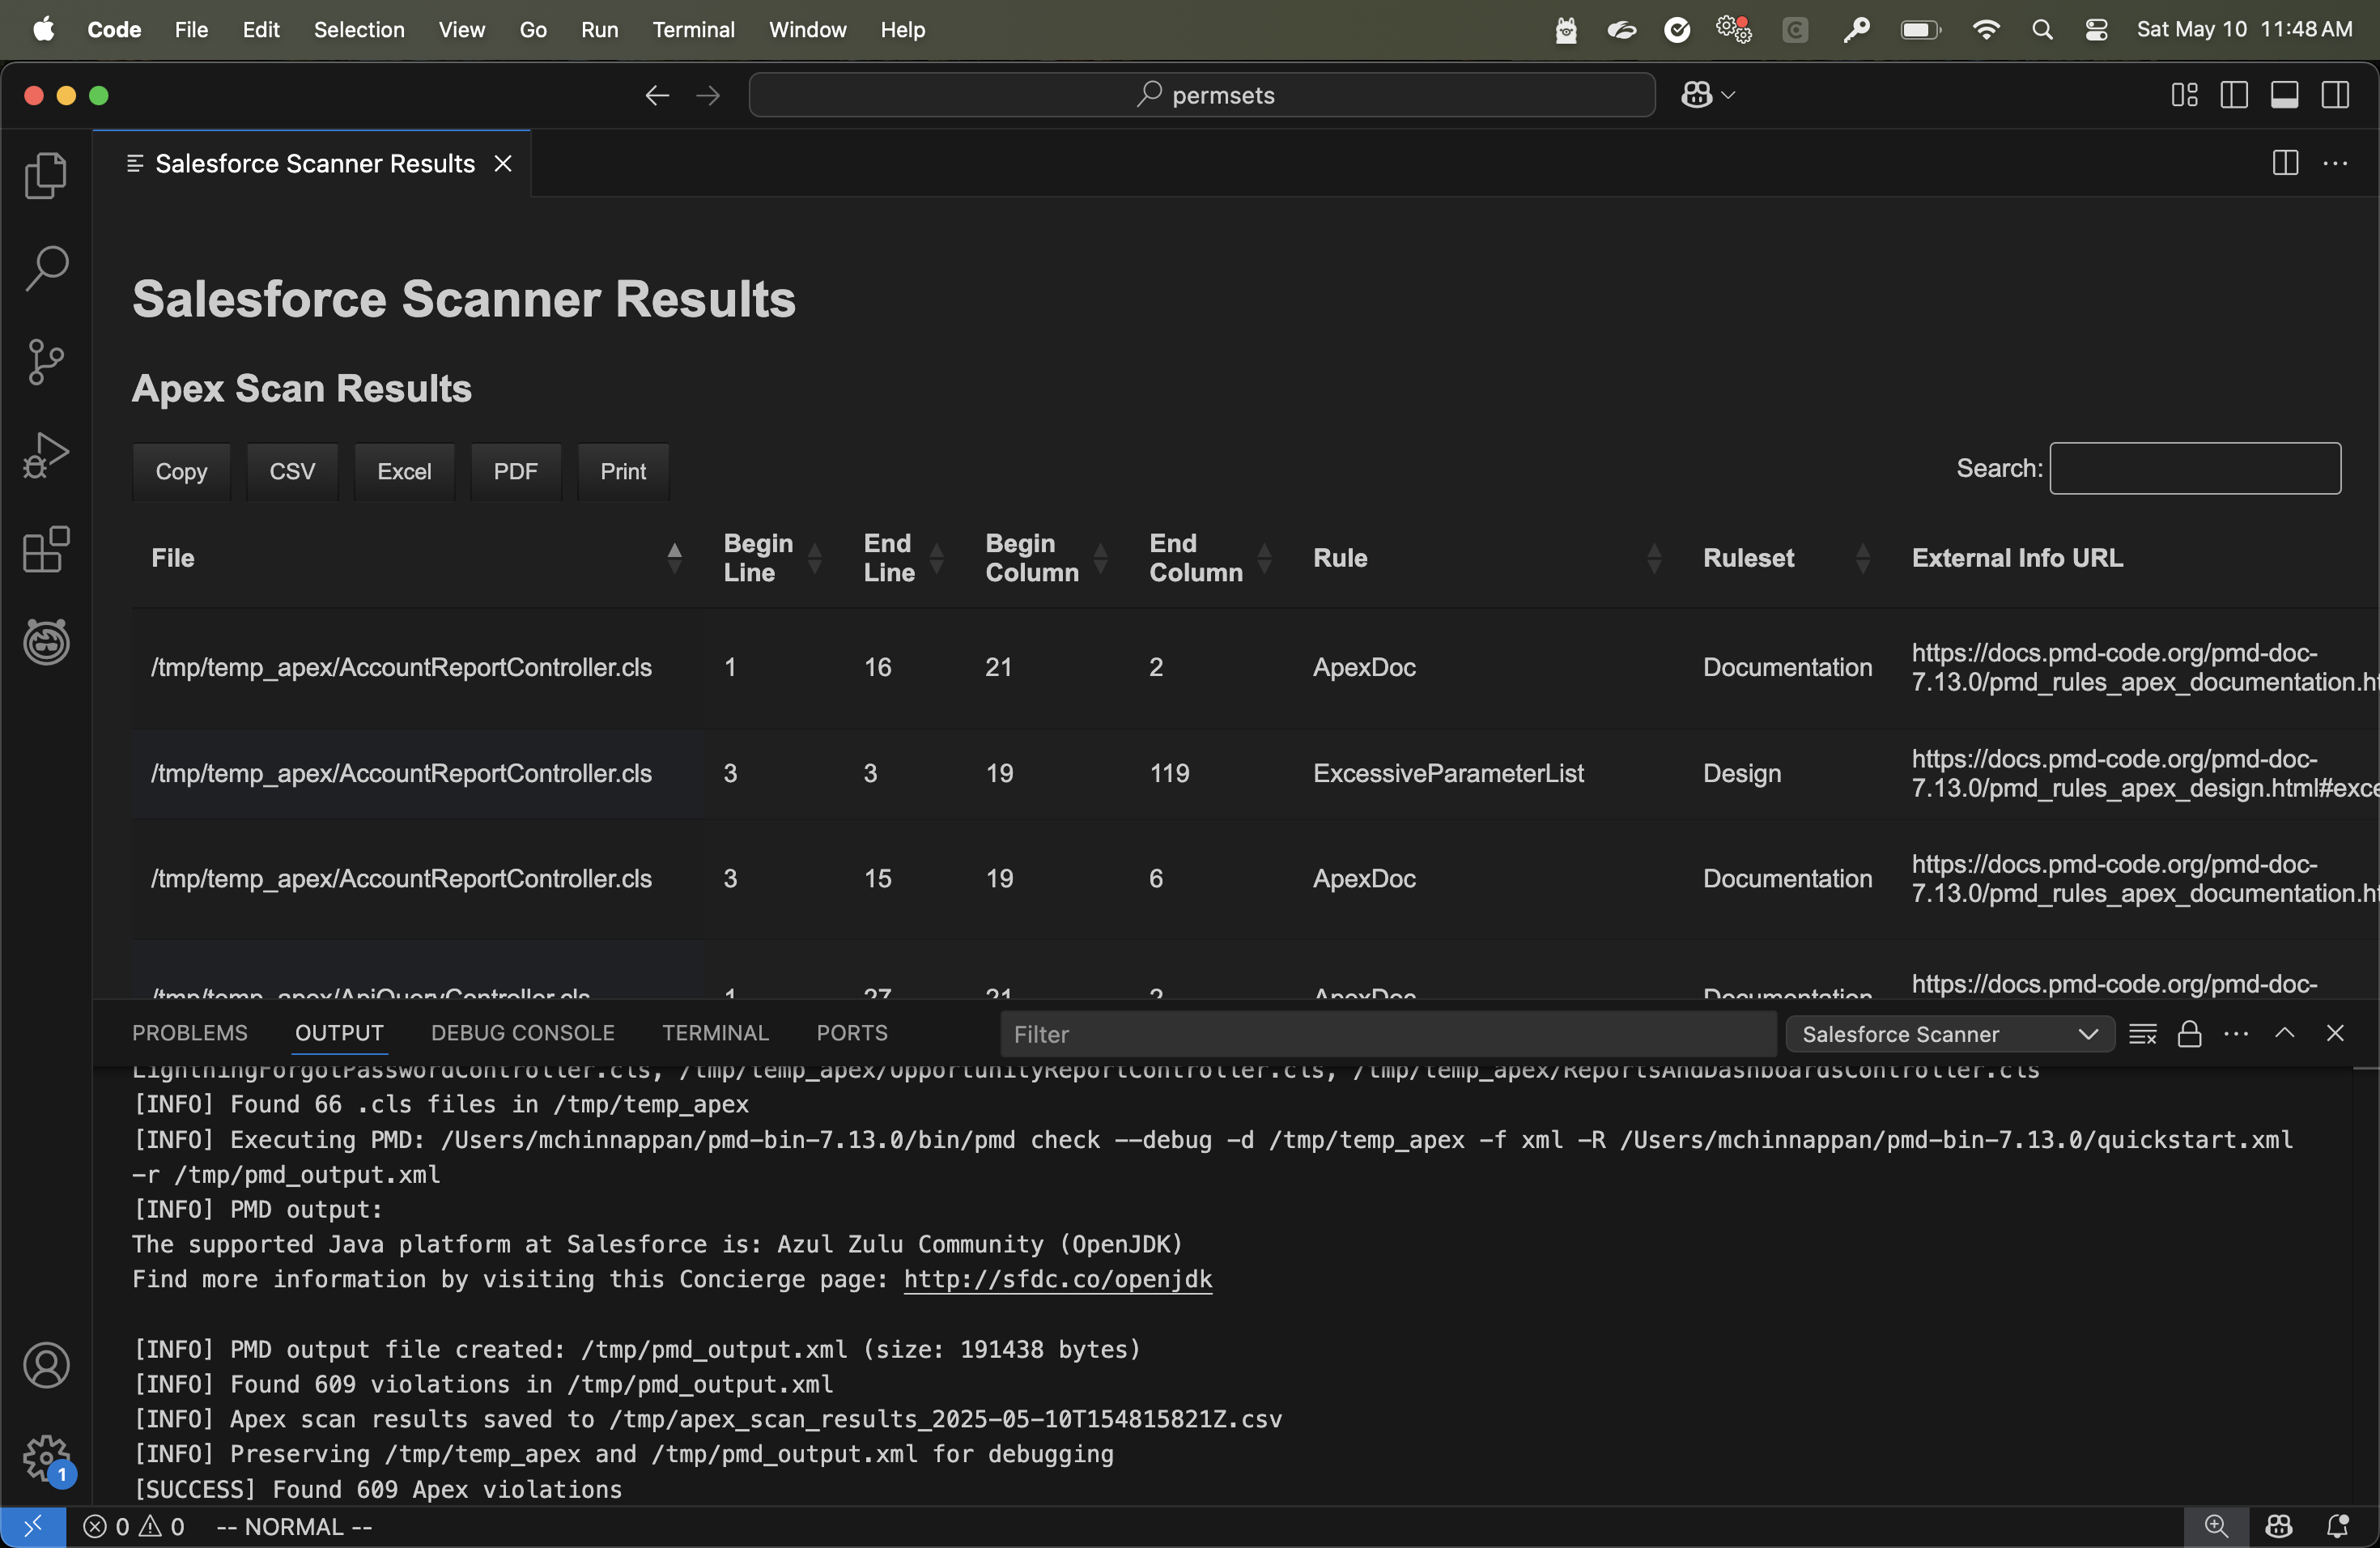2380x1548 pixels.
Task: Open macOS Control Center icon
Action: pyautogui.click(x=2096, y=30)
